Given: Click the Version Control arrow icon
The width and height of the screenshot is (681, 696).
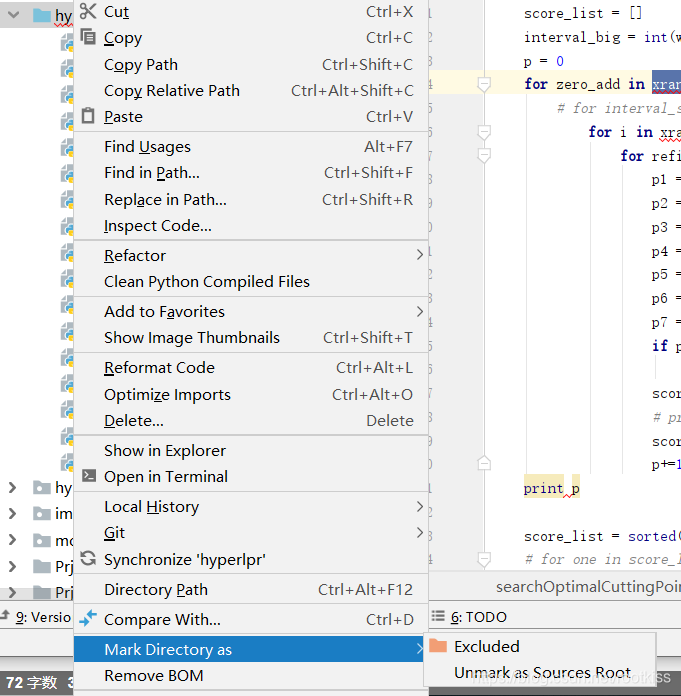Looking at the screenshot, I should pos(5,615).
